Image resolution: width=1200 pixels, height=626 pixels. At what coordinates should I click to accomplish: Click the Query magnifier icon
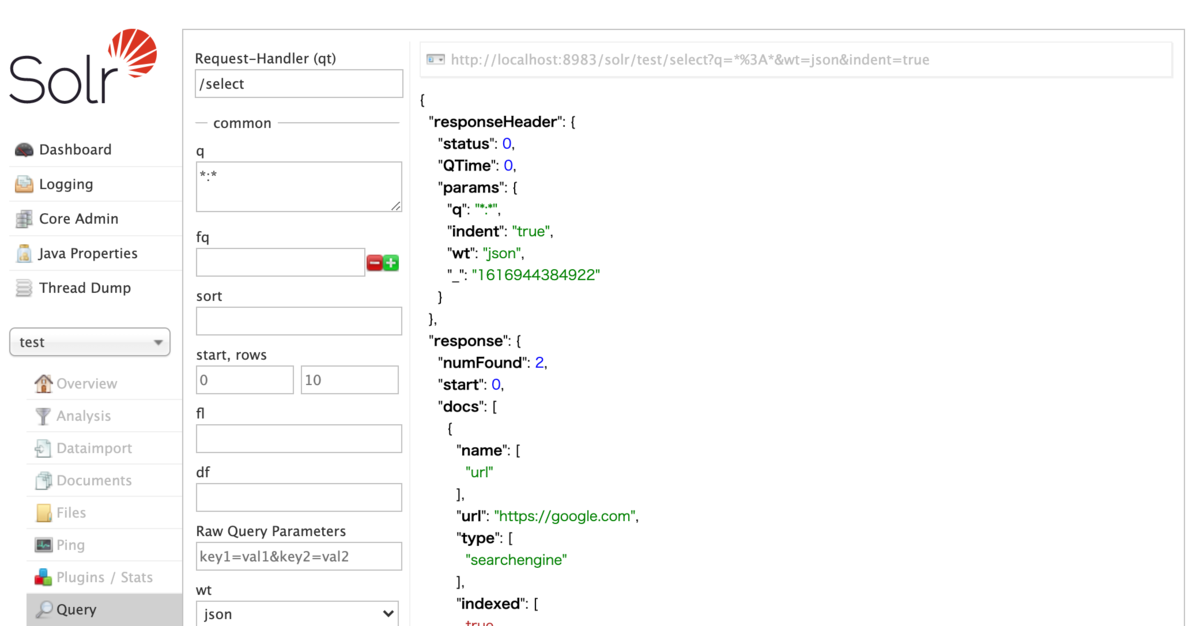point(45,609)
